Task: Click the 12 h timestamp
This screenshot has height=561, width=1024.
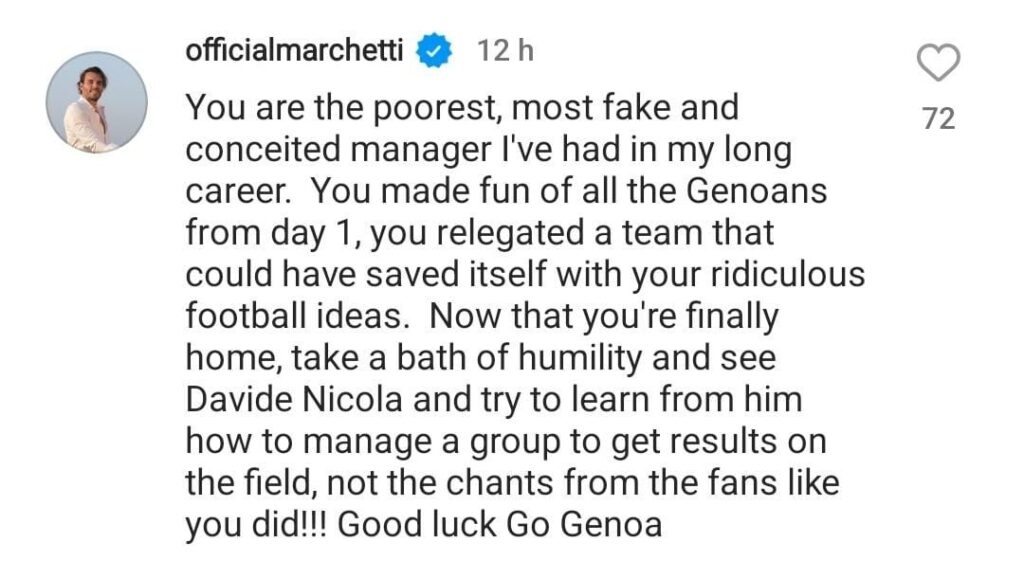Action: [x=505, y=50]
